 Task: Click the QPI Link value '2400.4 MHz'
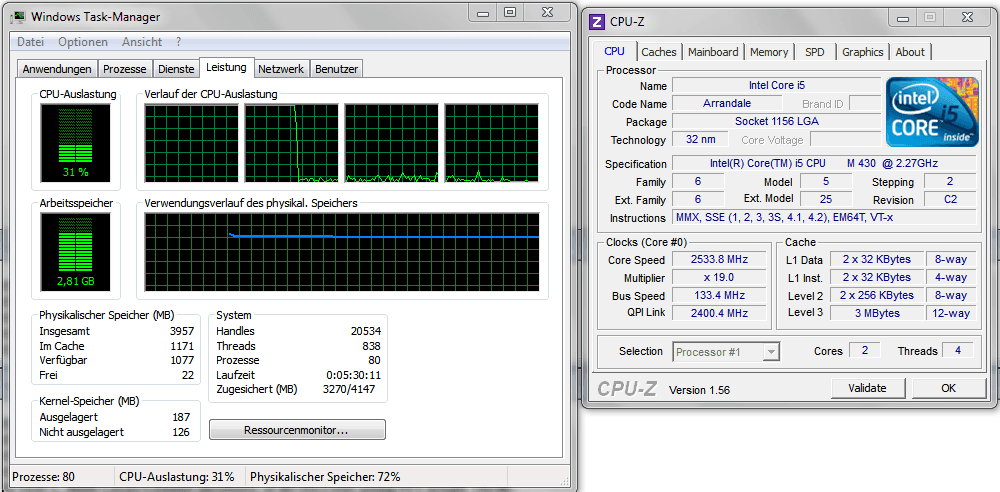click(719, 313)
